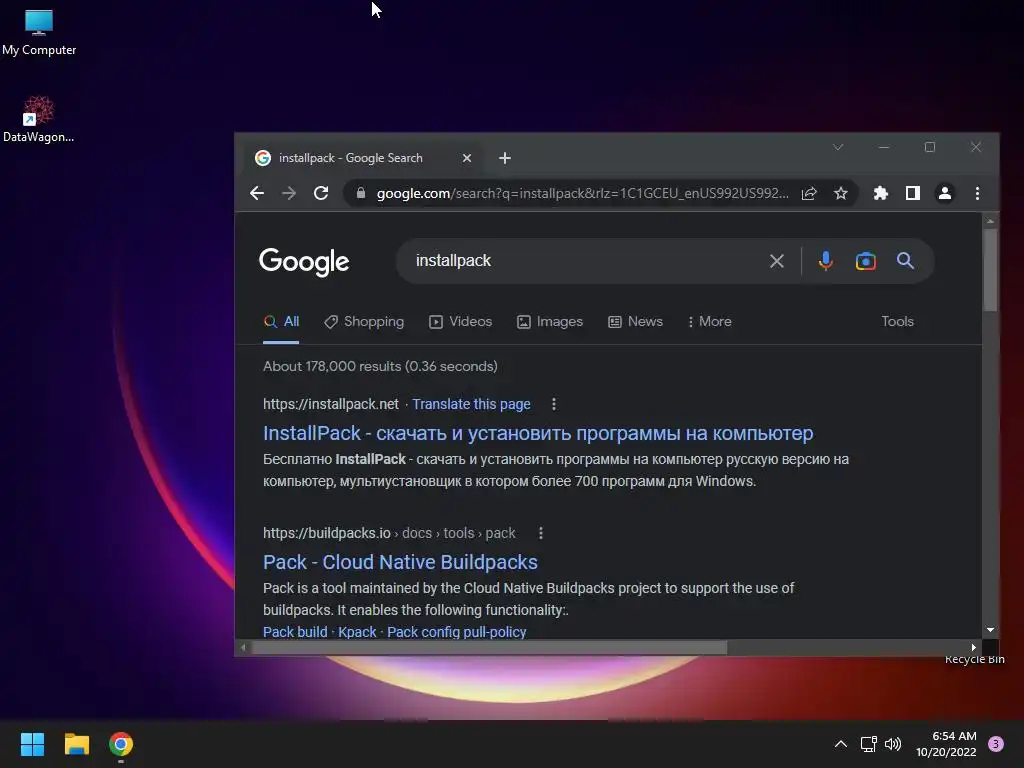Open search Tools options
The image size is (1024, 768).
[897, 321]
